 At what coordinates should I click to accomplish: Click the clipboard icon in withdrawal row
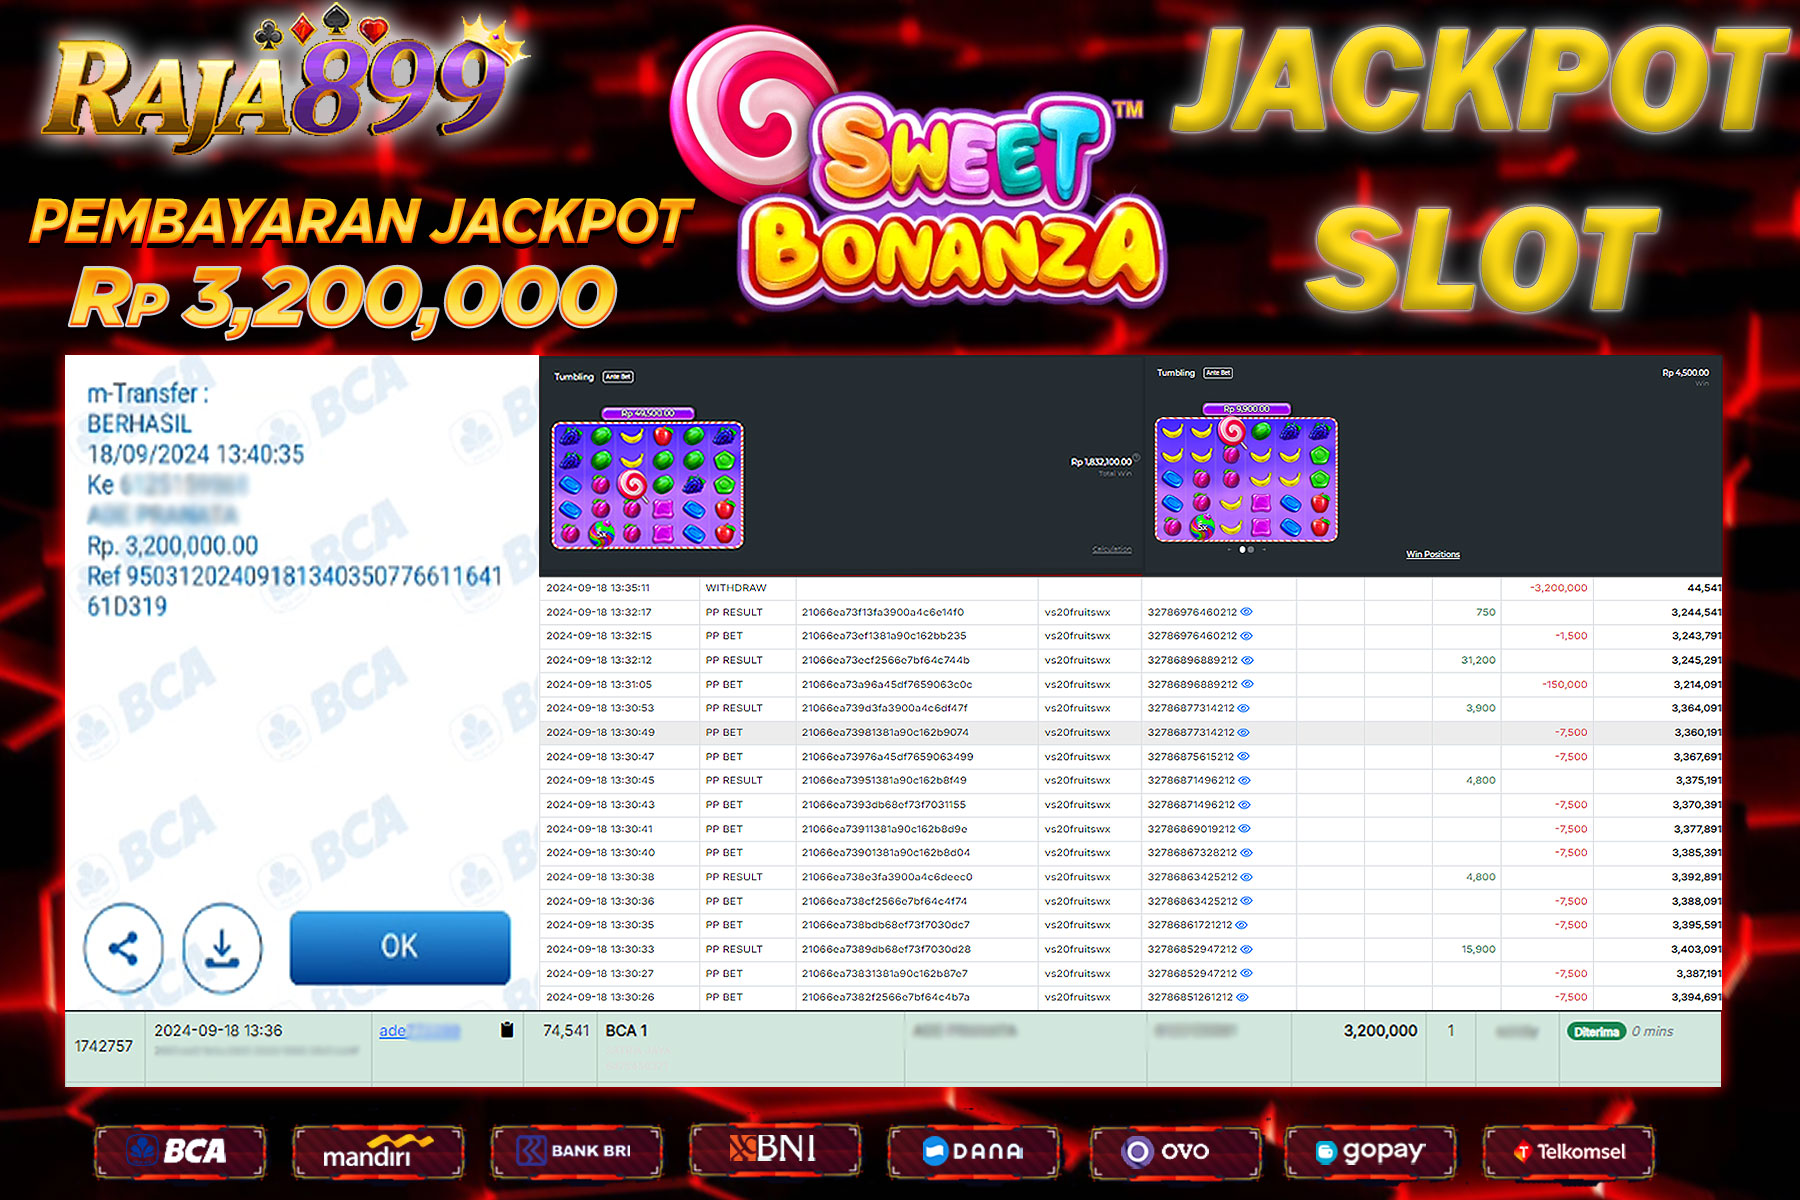coord(507,1030)
